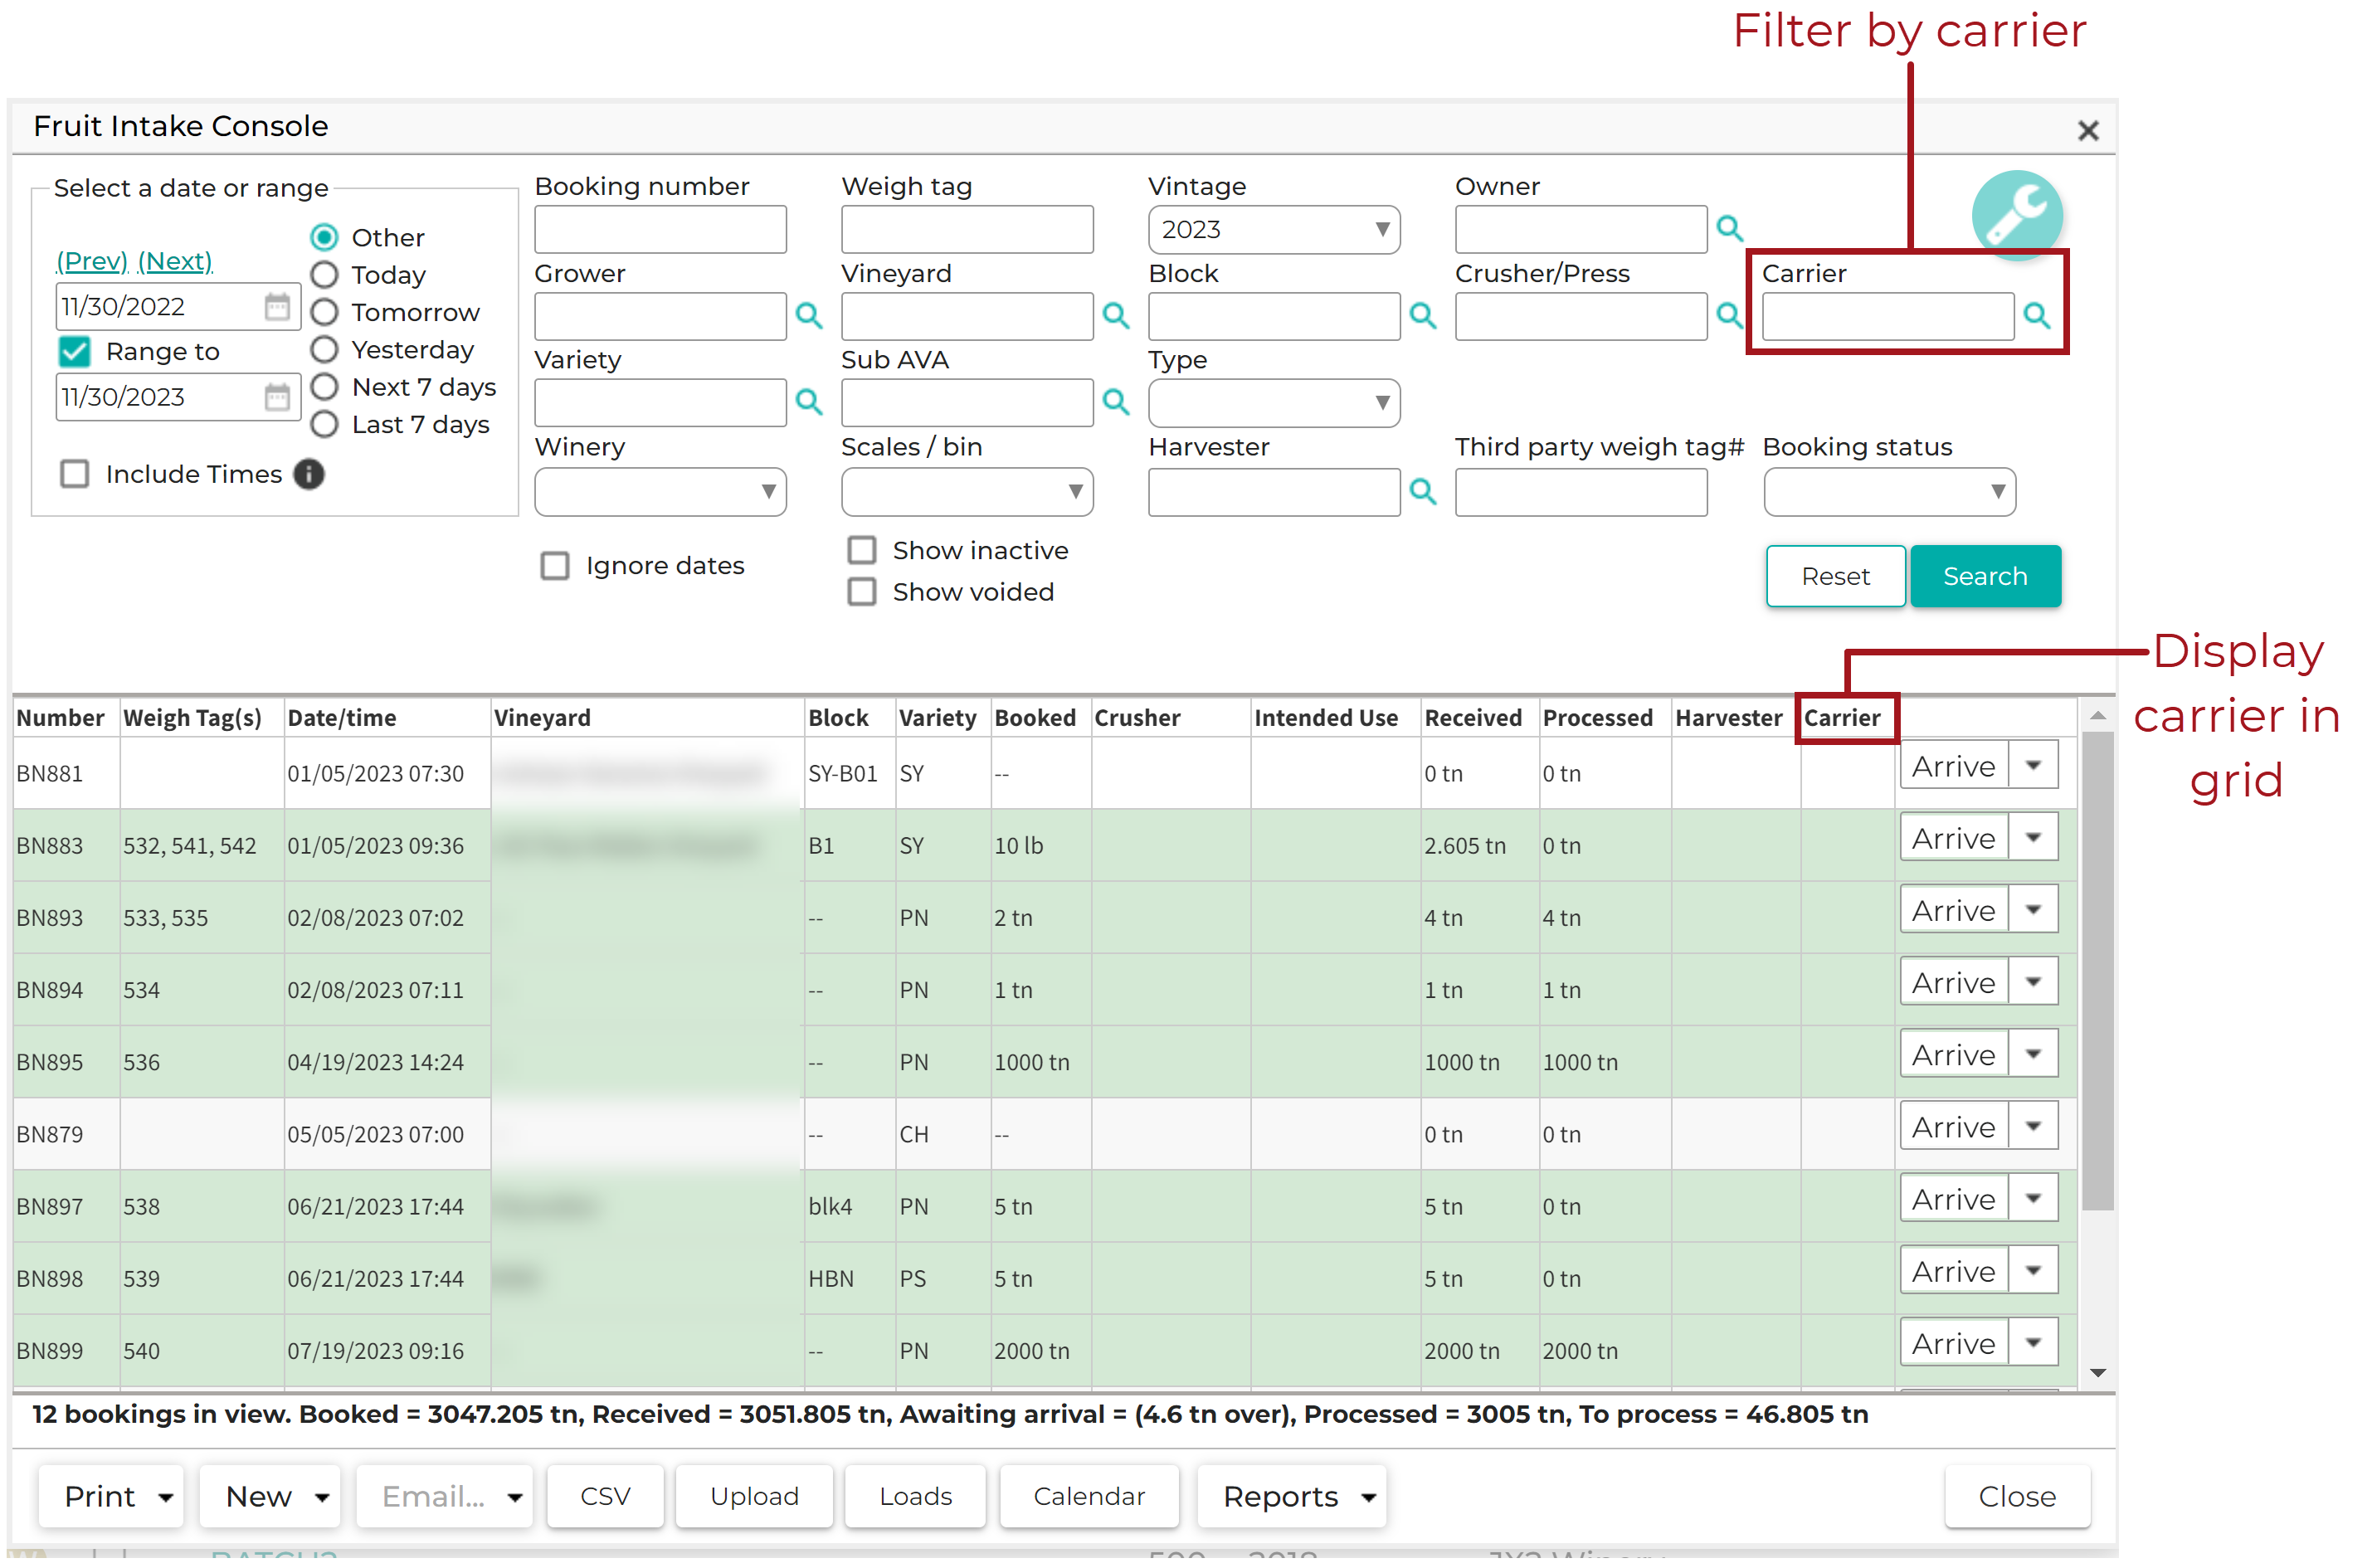Open calendar picker for 11/30/2022 date
The height and width of the screenshot is (1568, 2377).
[x=279, y=308]
